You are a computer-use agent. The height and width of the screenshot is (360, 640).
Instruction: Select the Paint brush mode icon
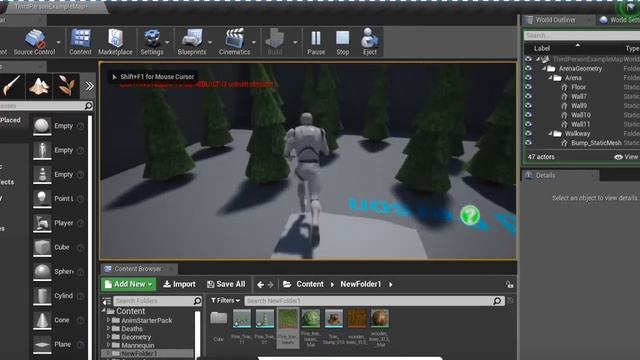pos(12,86)
